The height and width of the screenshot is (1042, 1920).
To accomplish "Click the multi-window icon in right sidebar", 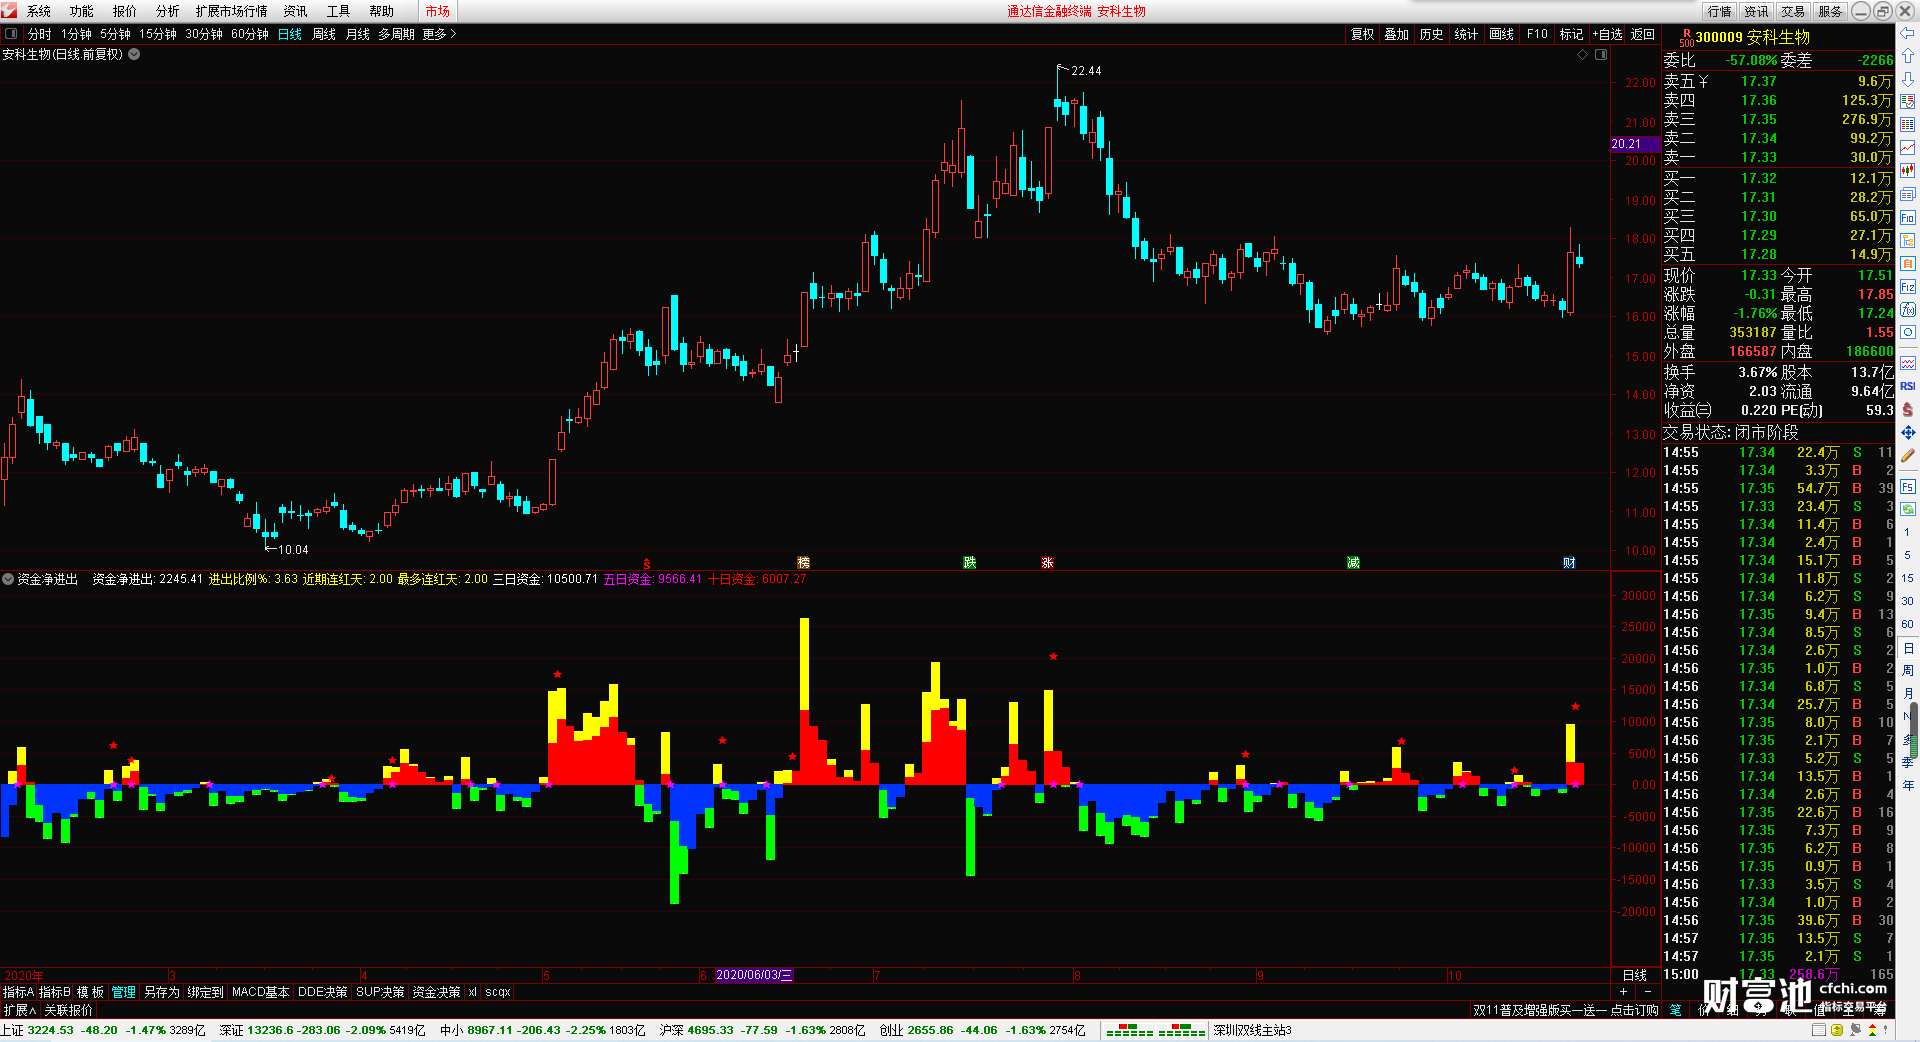I will (x=1908, y=194).
